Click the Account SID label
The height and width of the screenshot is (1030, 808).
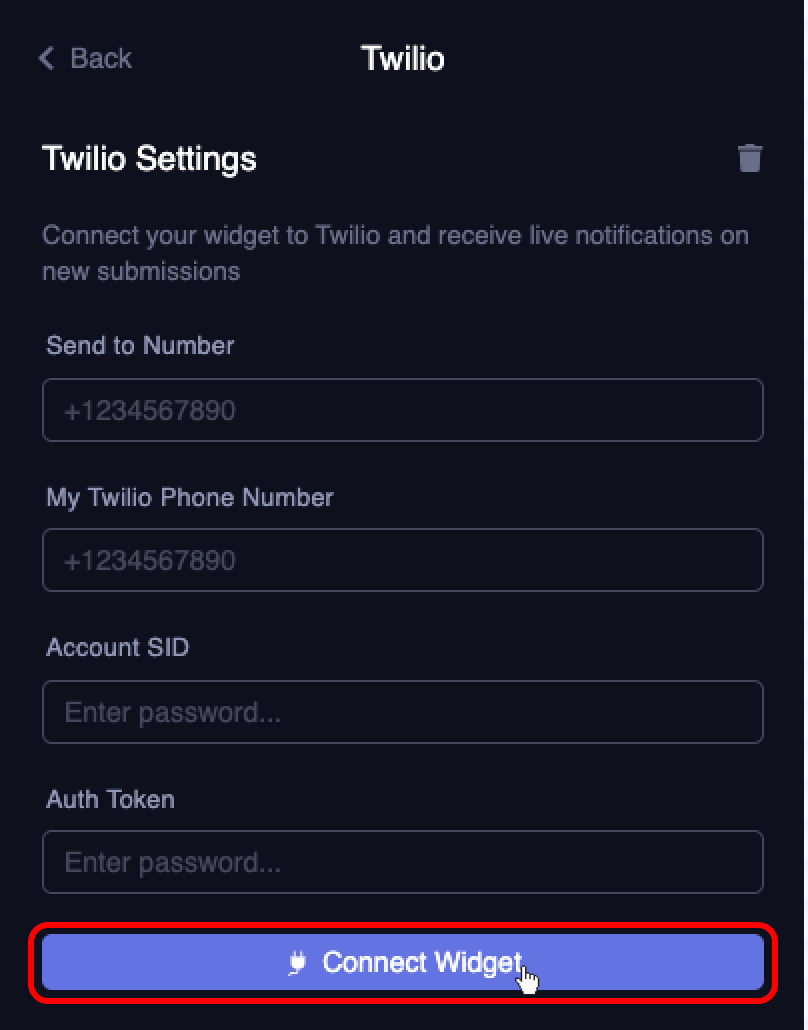pyautogui.click(x=118, y=648)
